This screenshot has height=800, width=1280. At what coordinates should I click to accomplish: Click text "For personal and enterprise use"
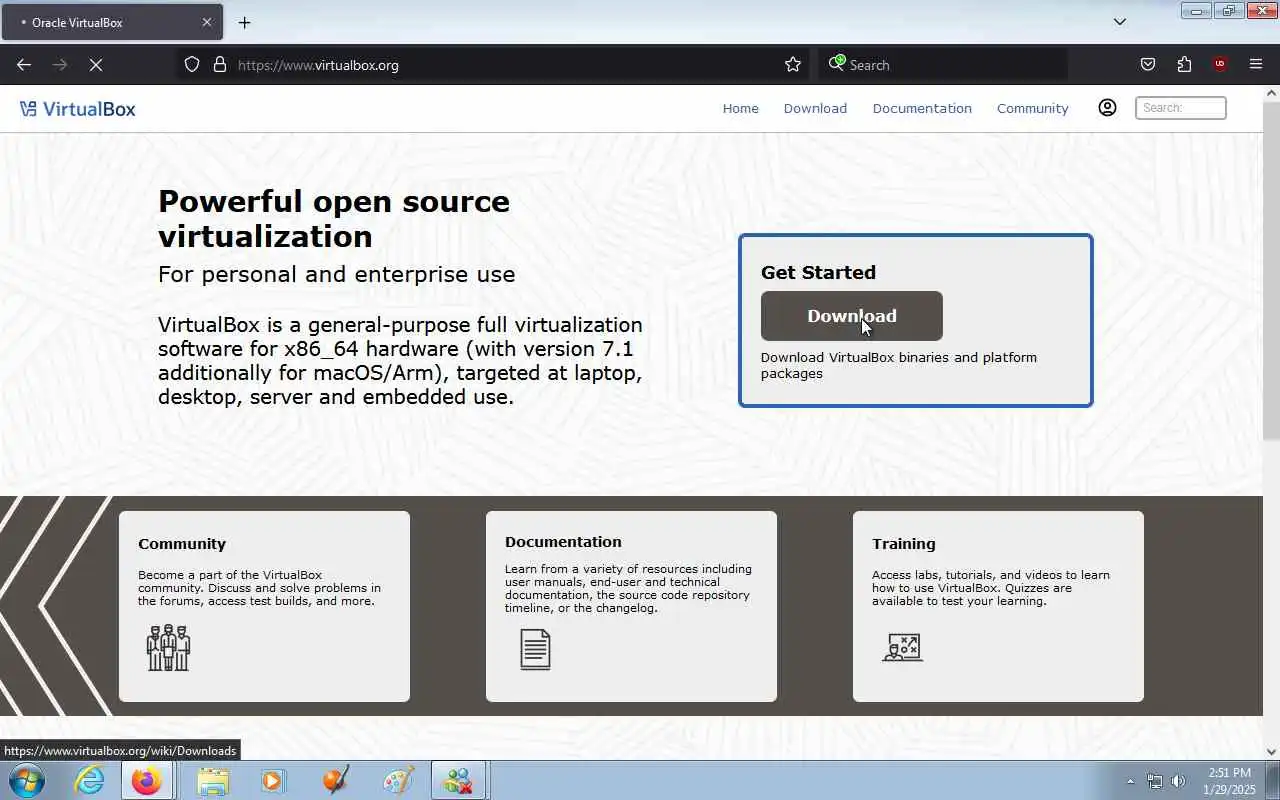click(337, 274)
